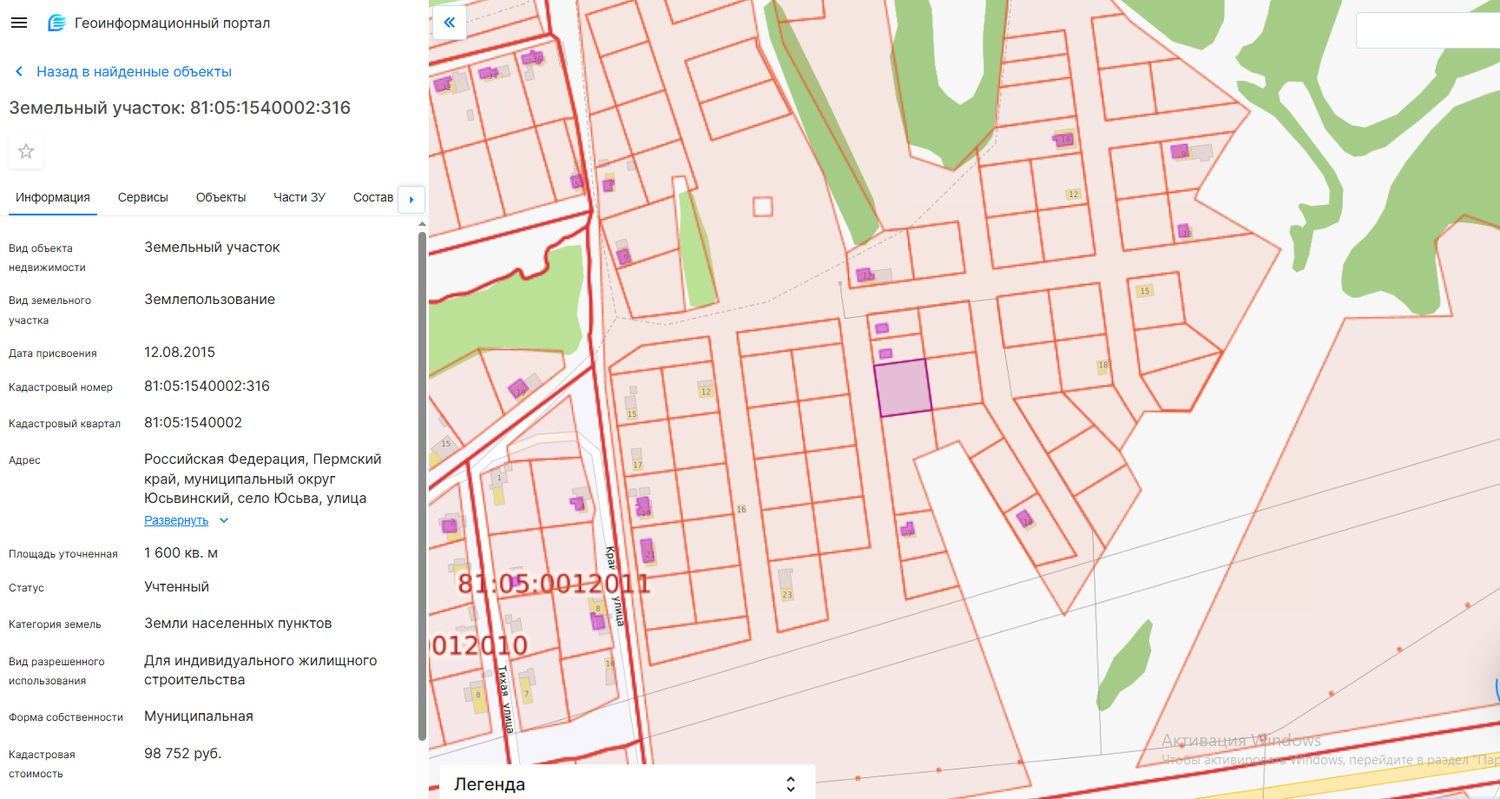Click cadastral number value 81:05:1540002:316
Screen dimensions: 1500x799
tap(207, 386)
